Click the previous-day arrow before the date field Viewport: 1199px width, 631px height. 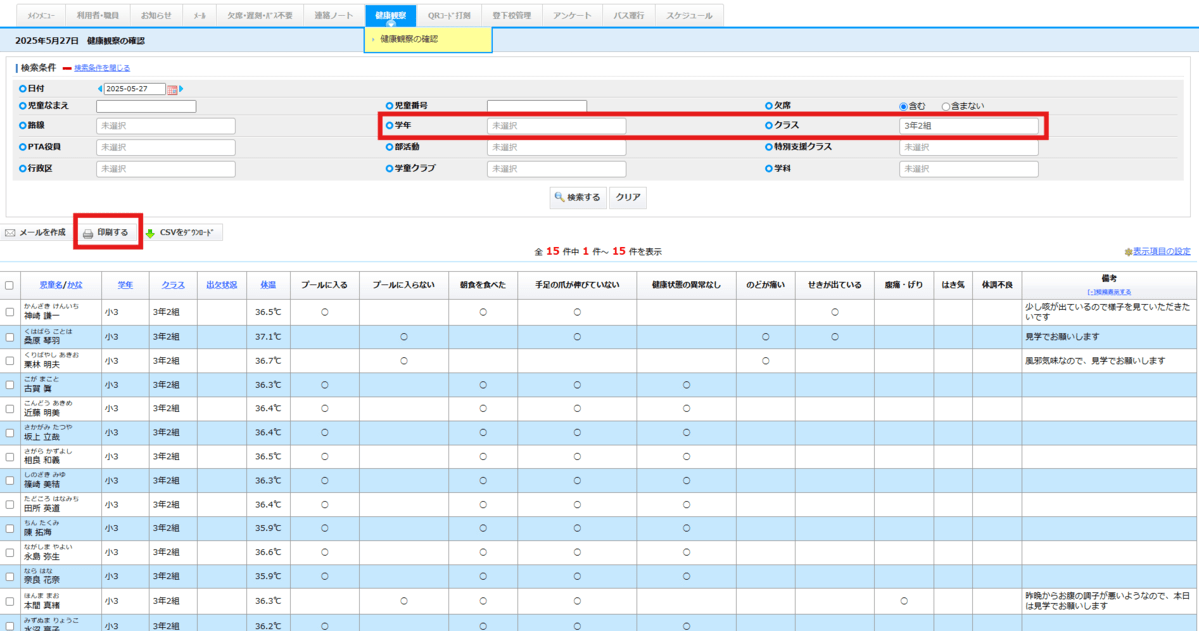[x=100, y=89]
